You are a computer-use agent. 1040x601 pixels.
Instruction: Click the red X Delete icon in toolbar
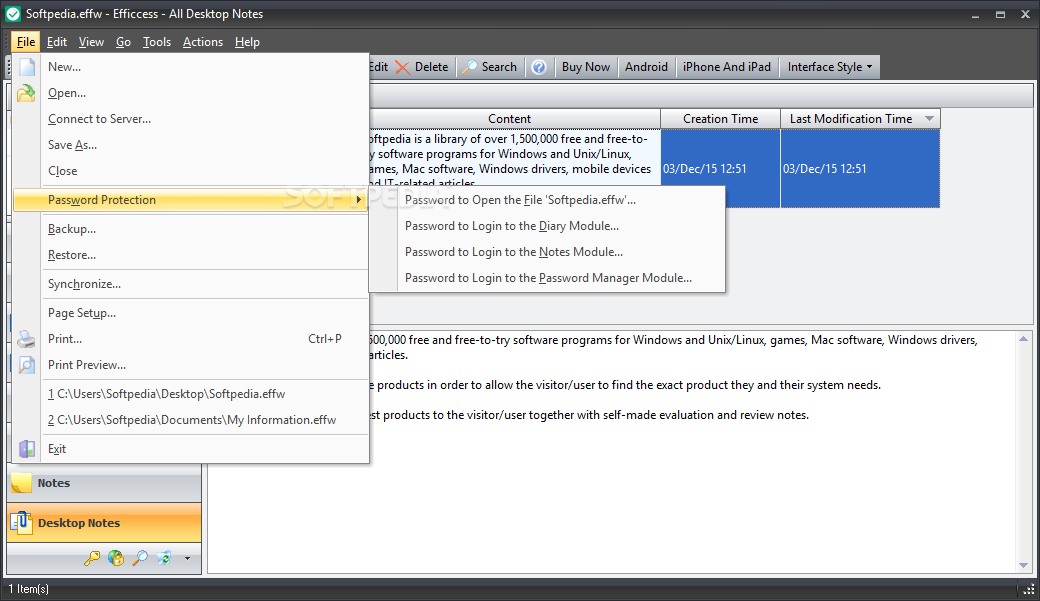pos(403,67)
